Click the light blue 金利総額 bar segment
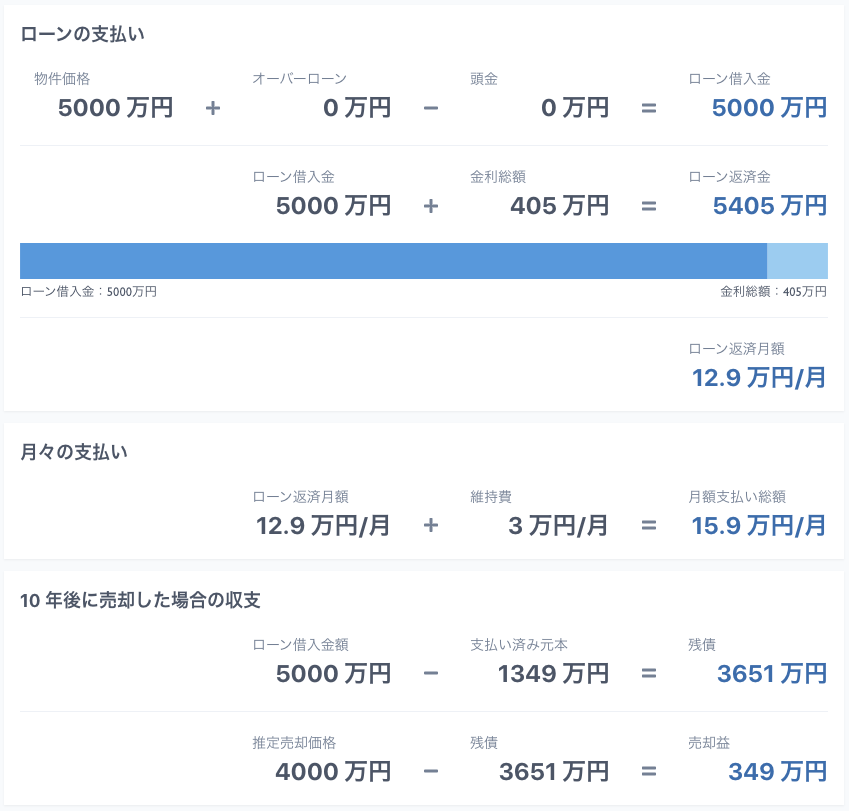Screen dimensions: 849x811 797,259
